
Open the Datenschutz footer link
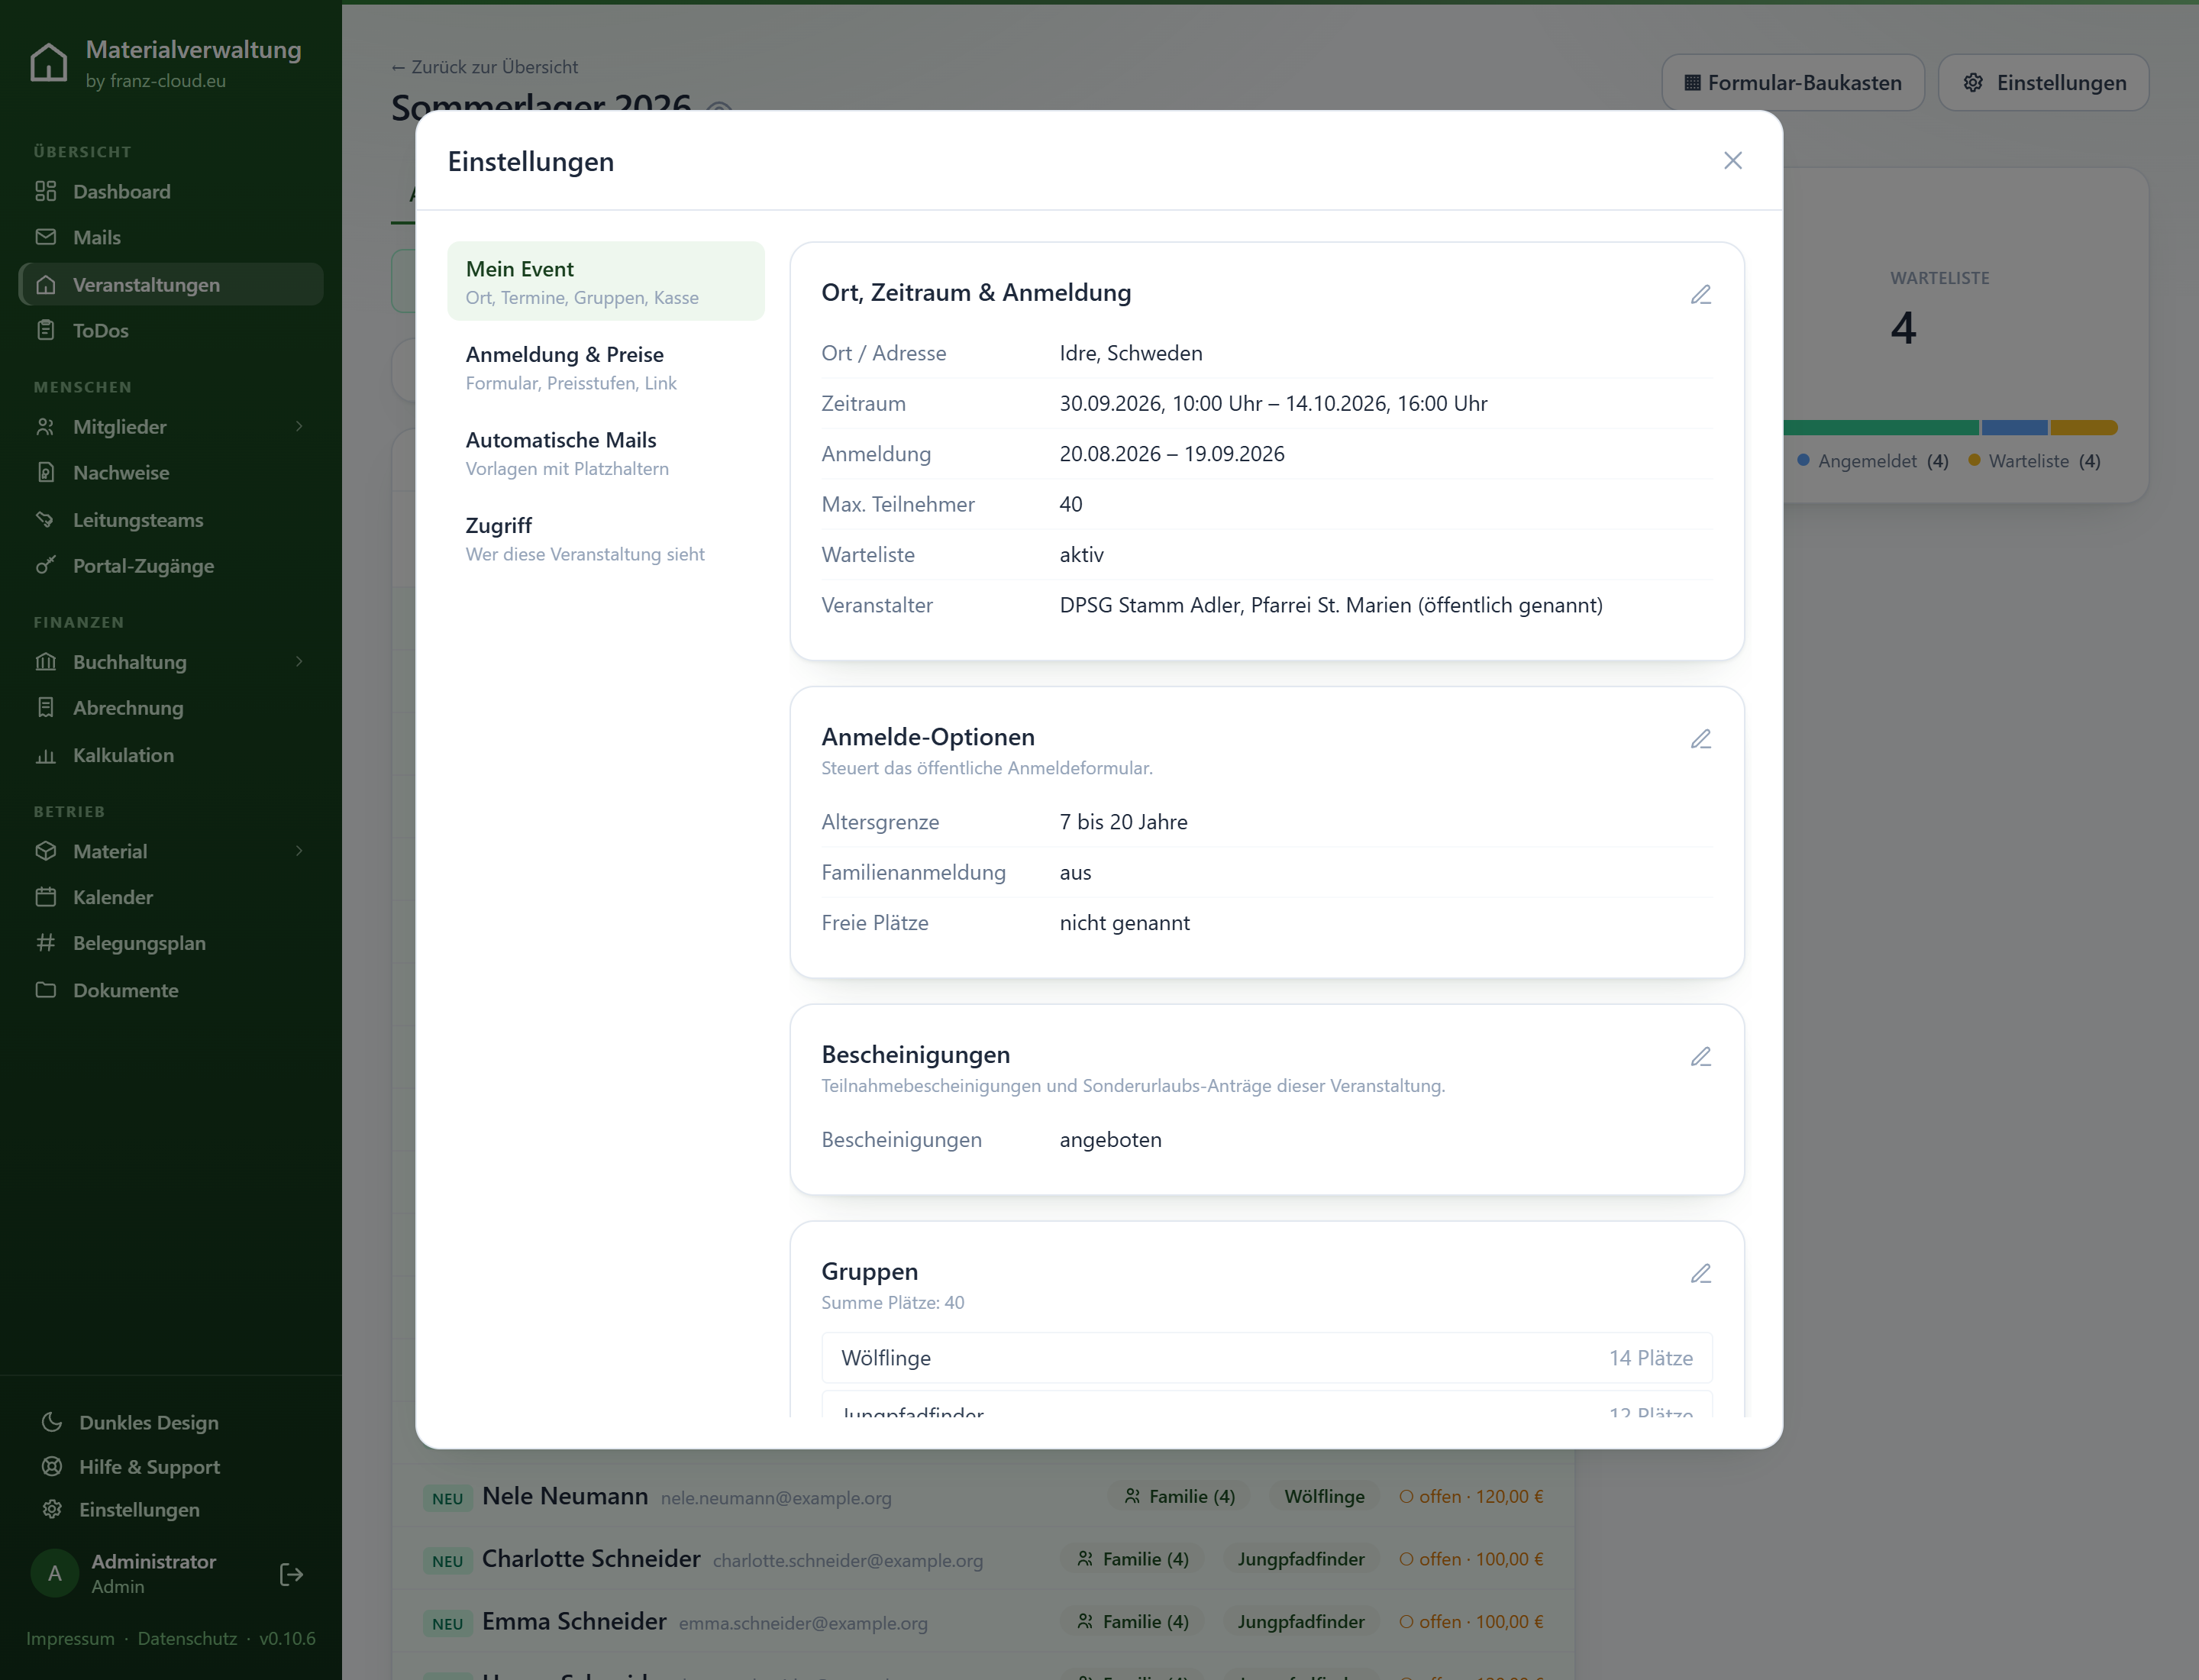[x=187, y=1638]
